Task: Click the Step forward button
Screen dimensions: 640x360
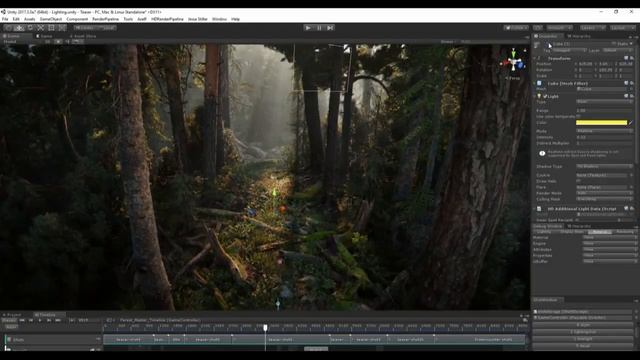Action: coord(330,28)
